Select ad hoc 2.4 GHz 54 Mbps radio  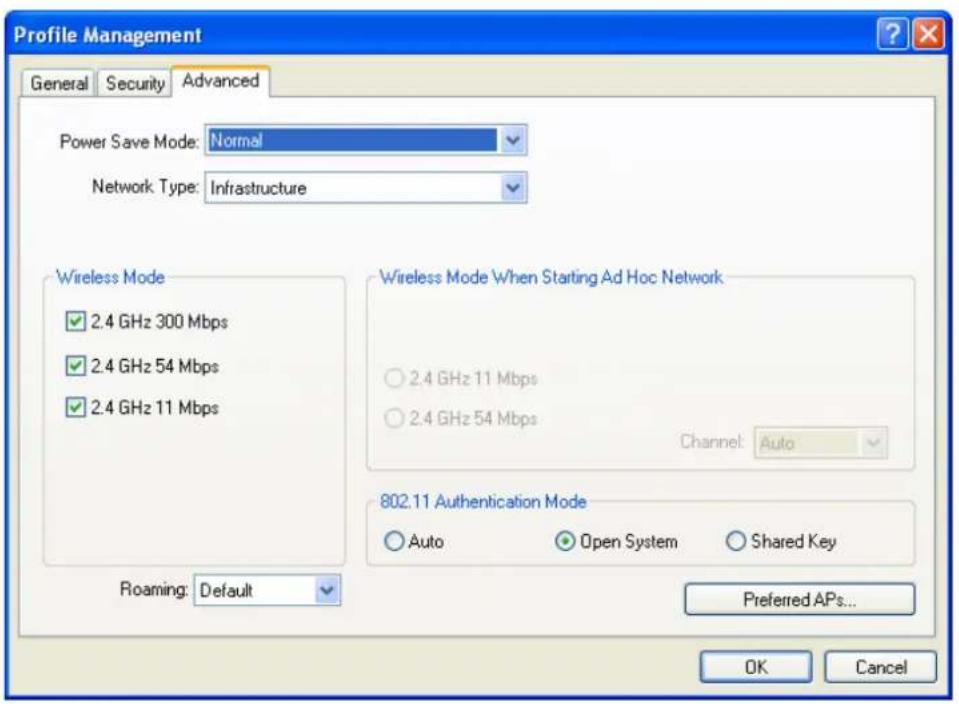(394, 418)
